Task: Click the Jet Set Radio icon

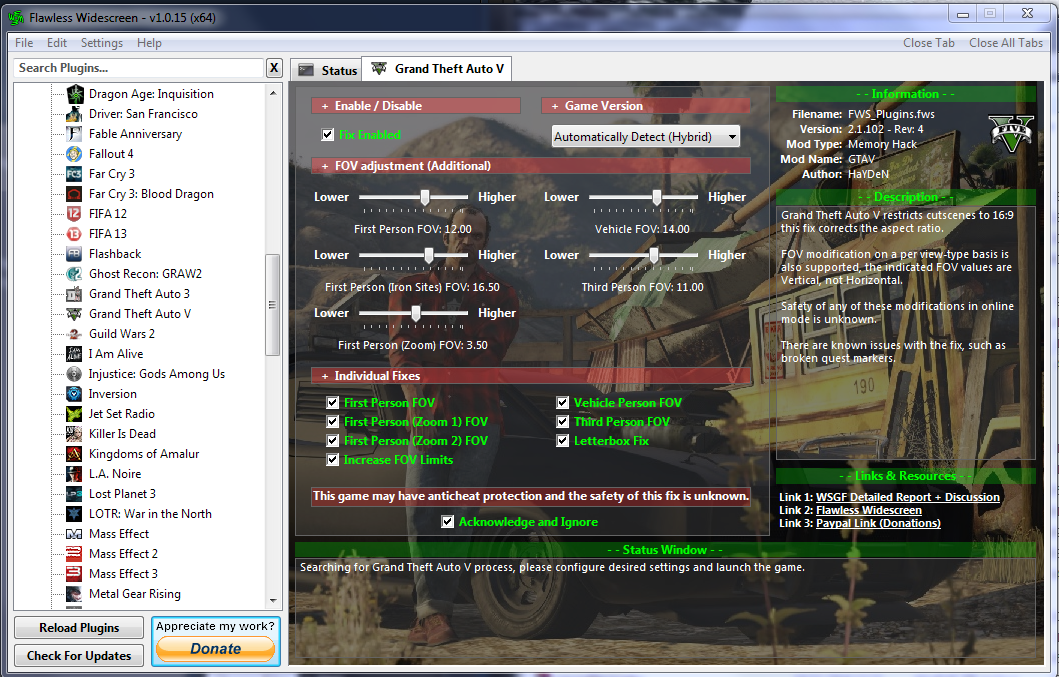Action: [x=74, y=414]
